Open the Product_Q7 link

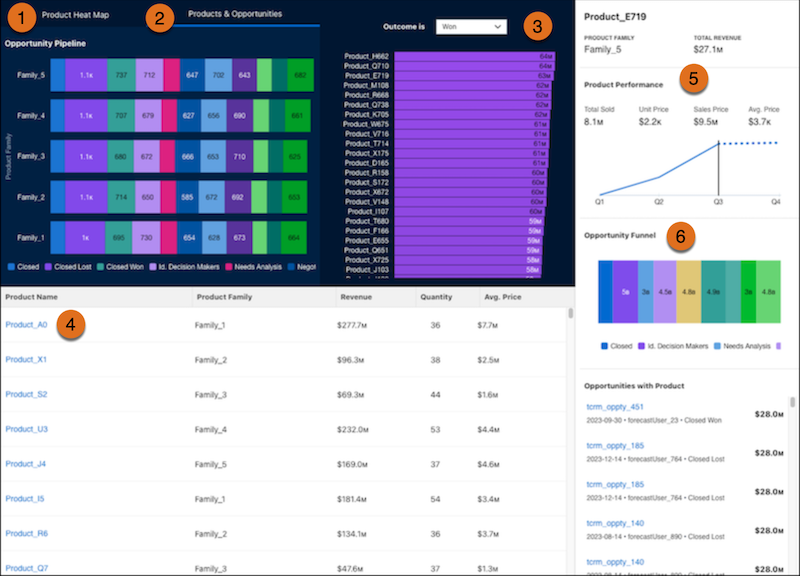[x=27, y=568]
